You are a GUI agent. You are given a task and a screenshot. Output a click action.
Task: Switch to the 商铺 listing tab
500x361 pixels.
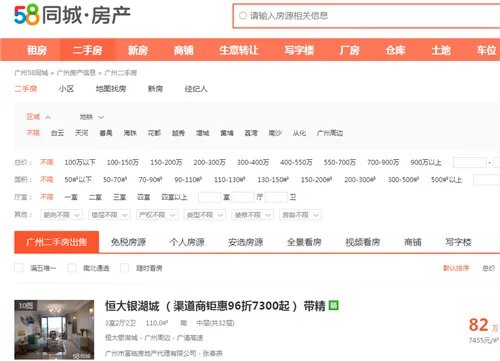[x=413, y=242]
